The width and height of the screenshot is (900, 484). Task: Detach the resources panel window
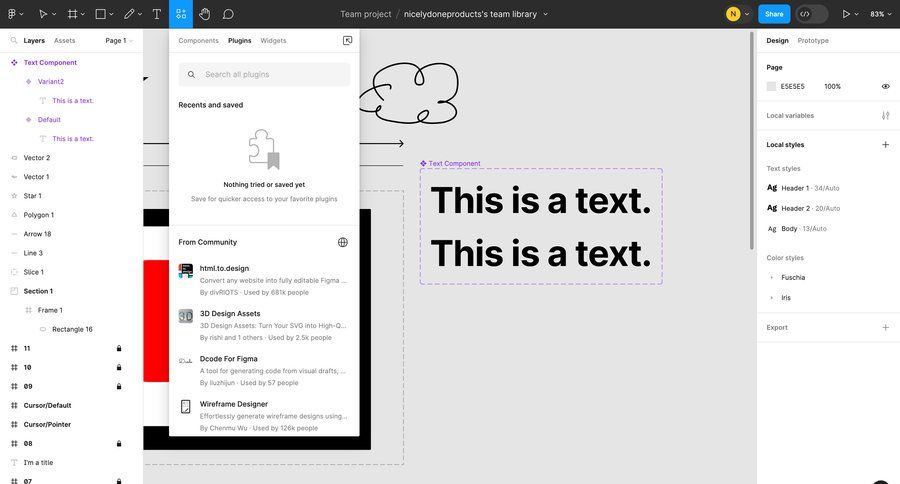coord(347,40)
